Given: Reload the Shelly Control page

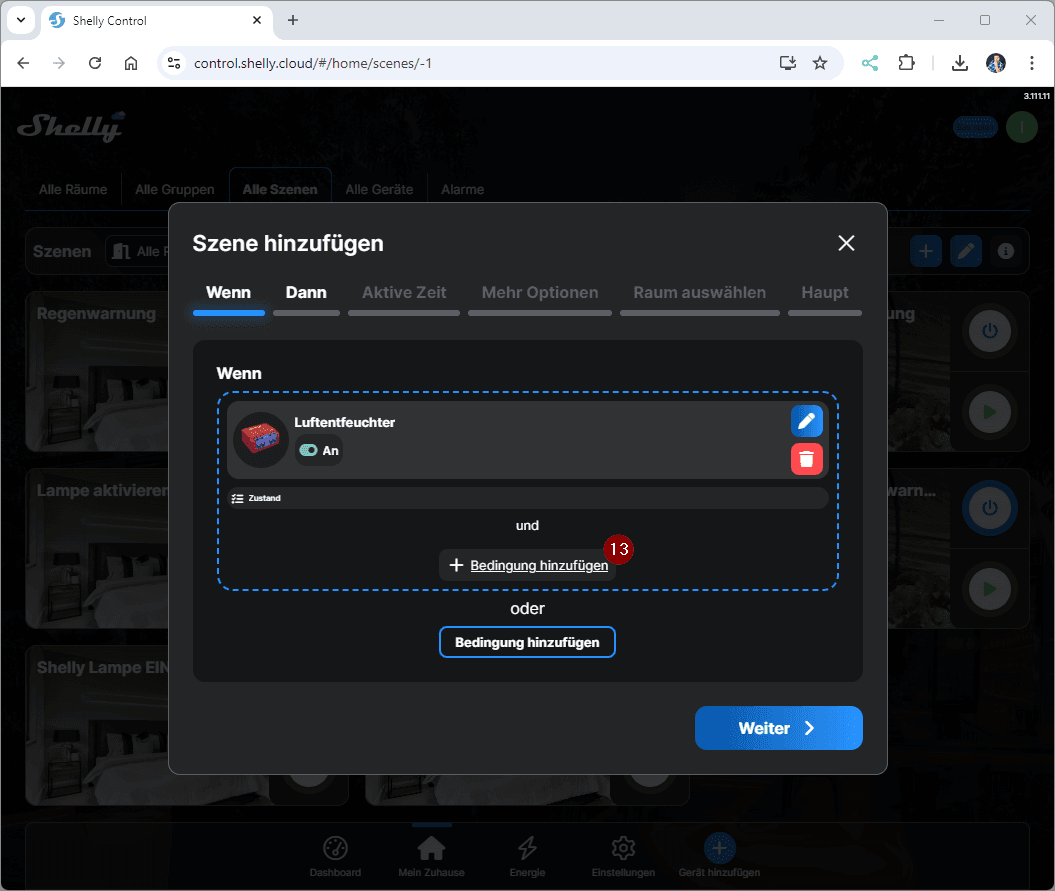Looking at the screenshot, I should (x=95, y=63).
